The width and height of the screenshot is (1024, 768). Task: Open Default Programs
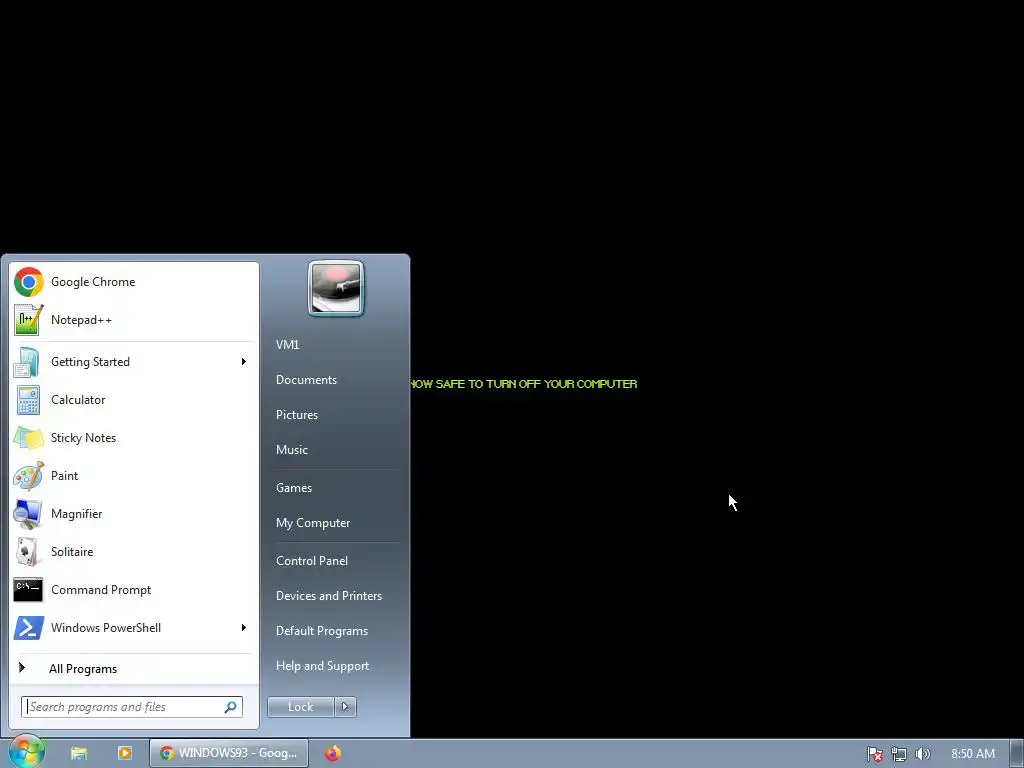pyautogui.click(x=322, y=631)
